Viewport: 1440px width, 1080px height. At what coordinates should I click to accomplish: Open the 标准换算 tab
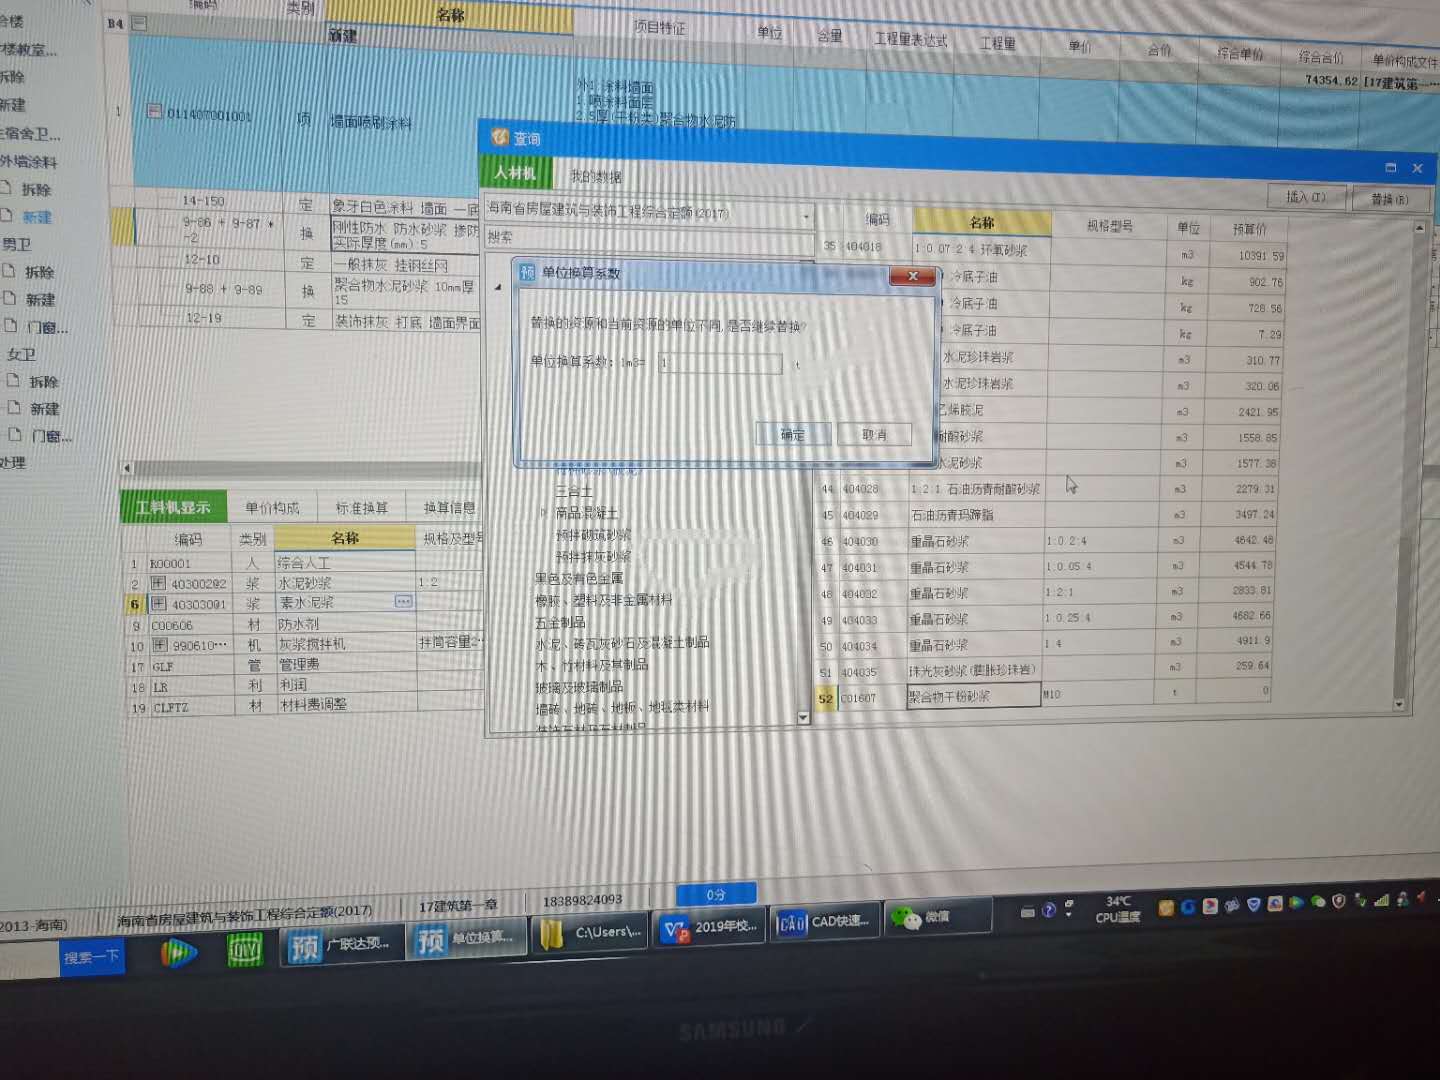click(x=361, y=508)
